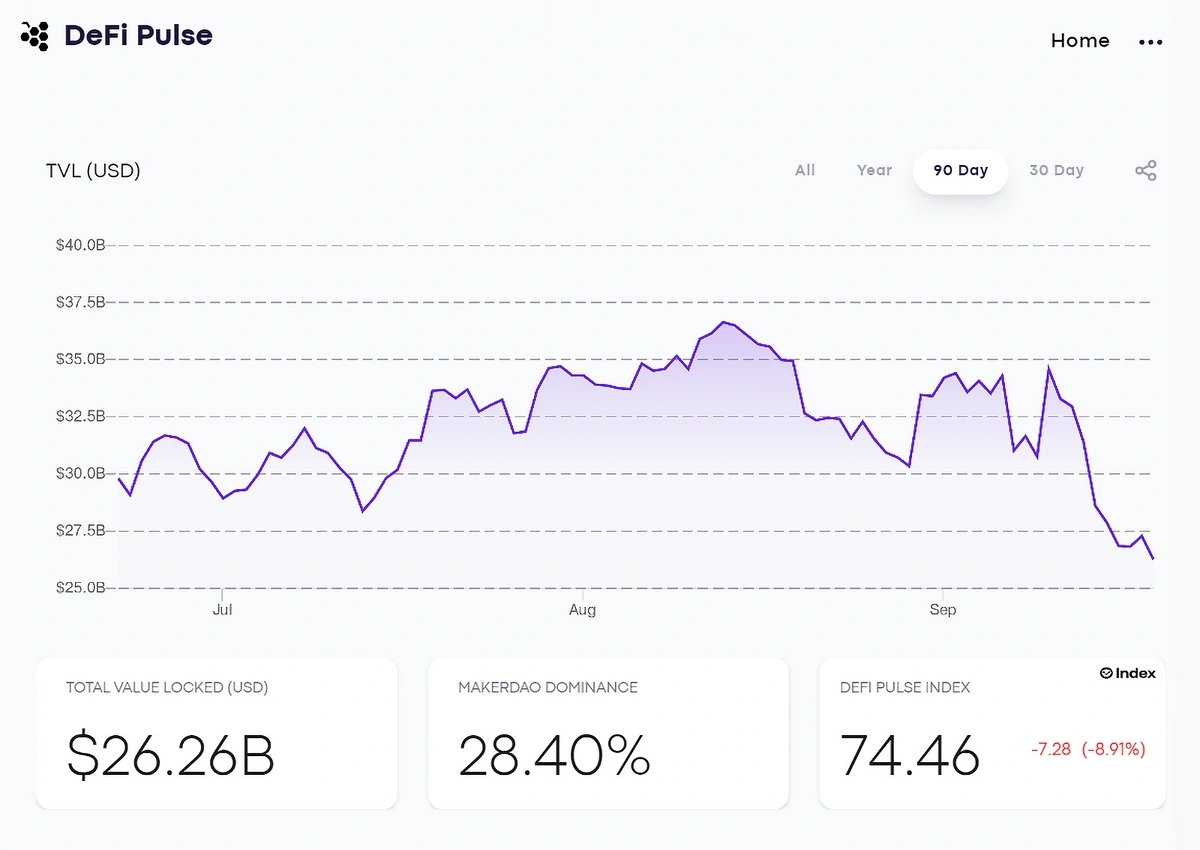
Task: Click the Index badge checkmark icon
Action: click(x=1106, y=673)
